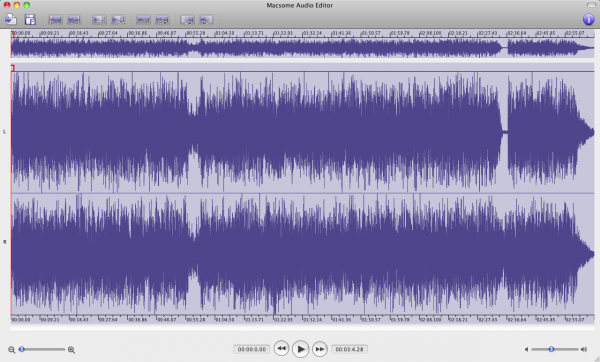Click the horizontal scrollbar below the waveform
The width and height of the screenshot is (600, 362).
(x=302, y=328)
